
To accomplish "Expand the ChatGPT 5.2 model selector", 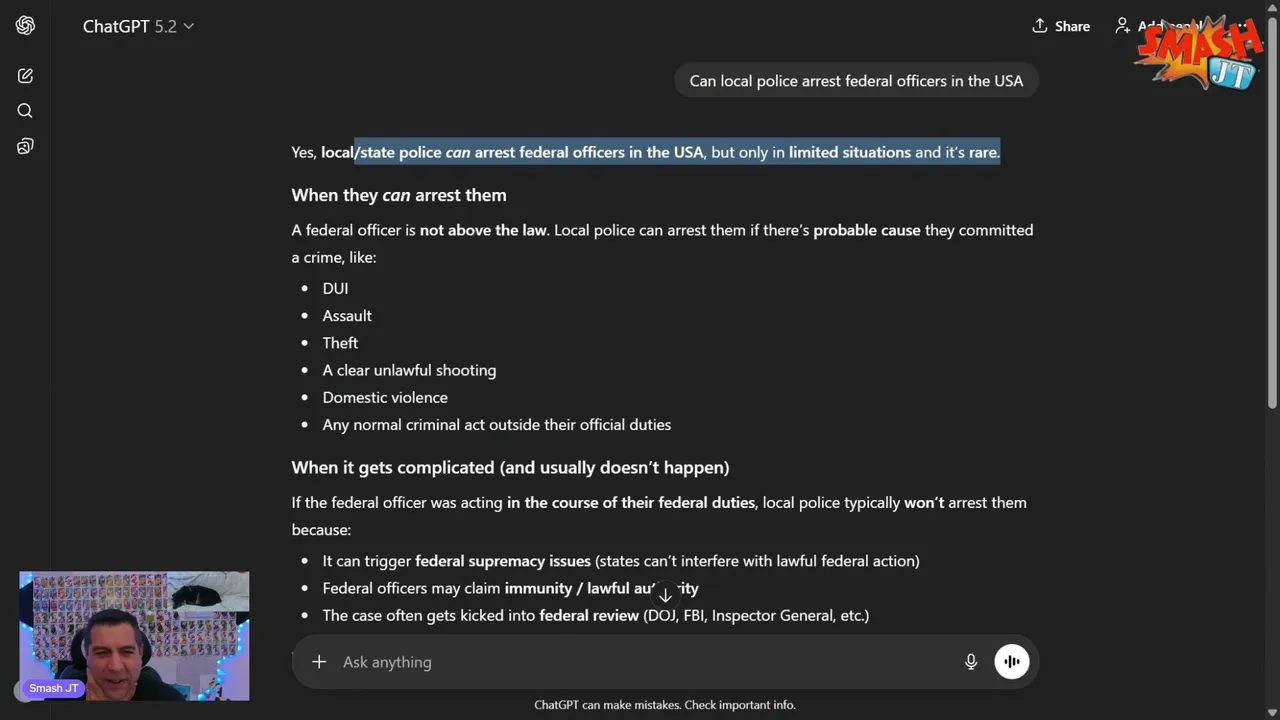I will click(x=138, y=26).
